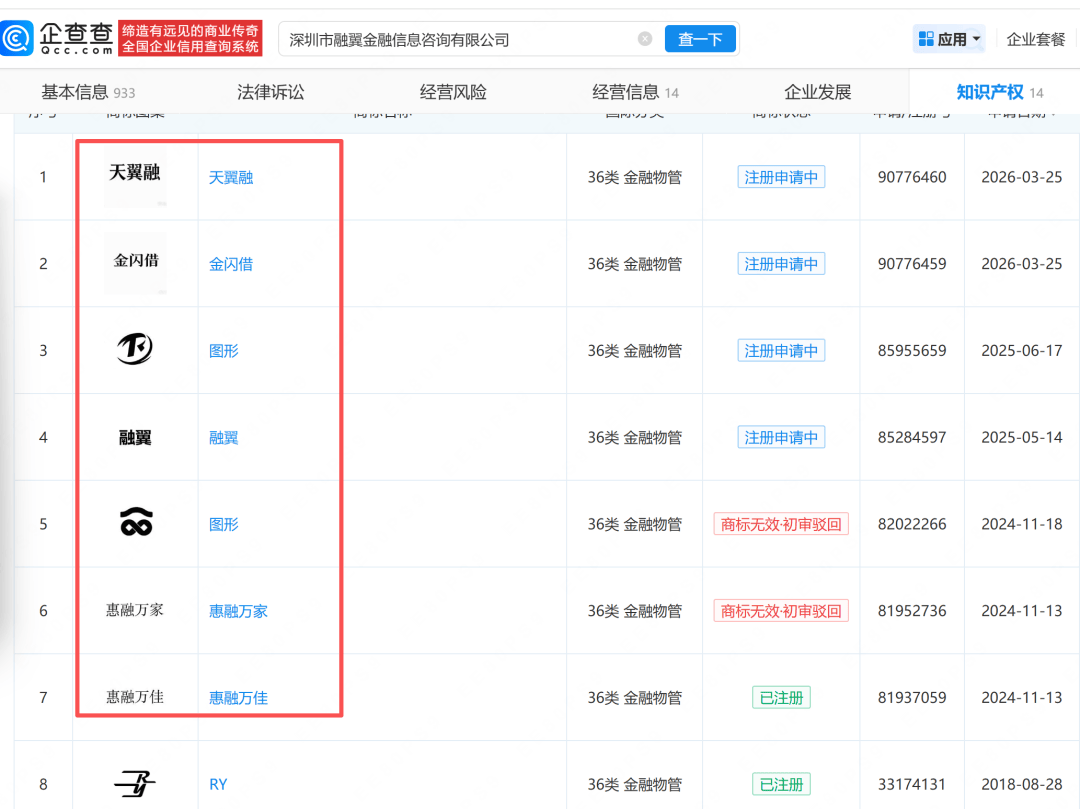Select the application date 2025-05-14
The image size is (1080, 809).
(1021, 437)
